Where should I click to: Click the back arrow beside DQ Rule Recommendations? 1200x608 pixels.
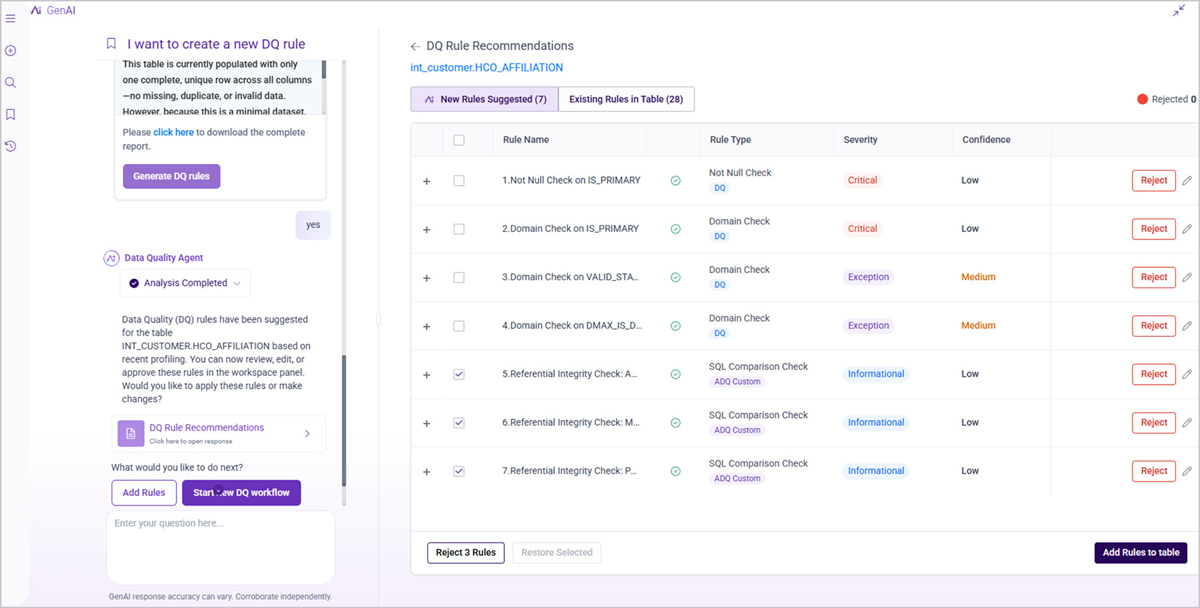pyautogui.click(x=415, y=46)
